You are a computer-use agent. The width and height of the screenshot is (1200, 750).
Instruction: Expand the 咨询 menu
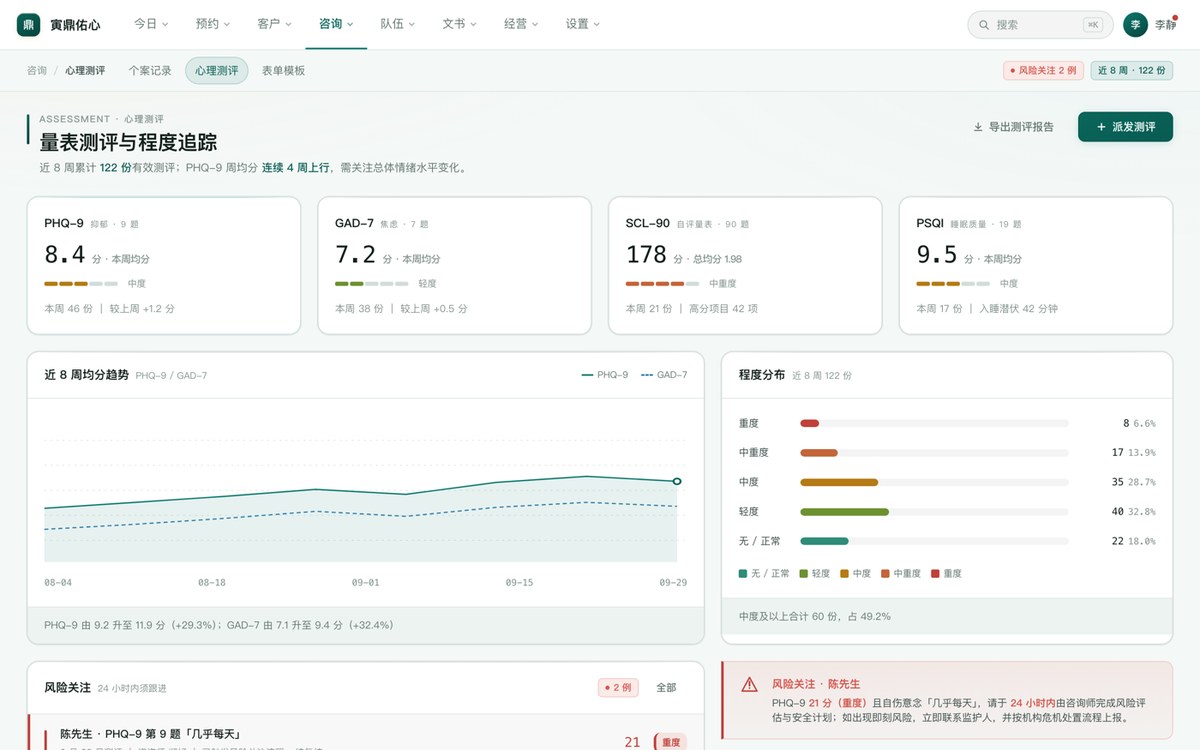click(x=336, y=24)
